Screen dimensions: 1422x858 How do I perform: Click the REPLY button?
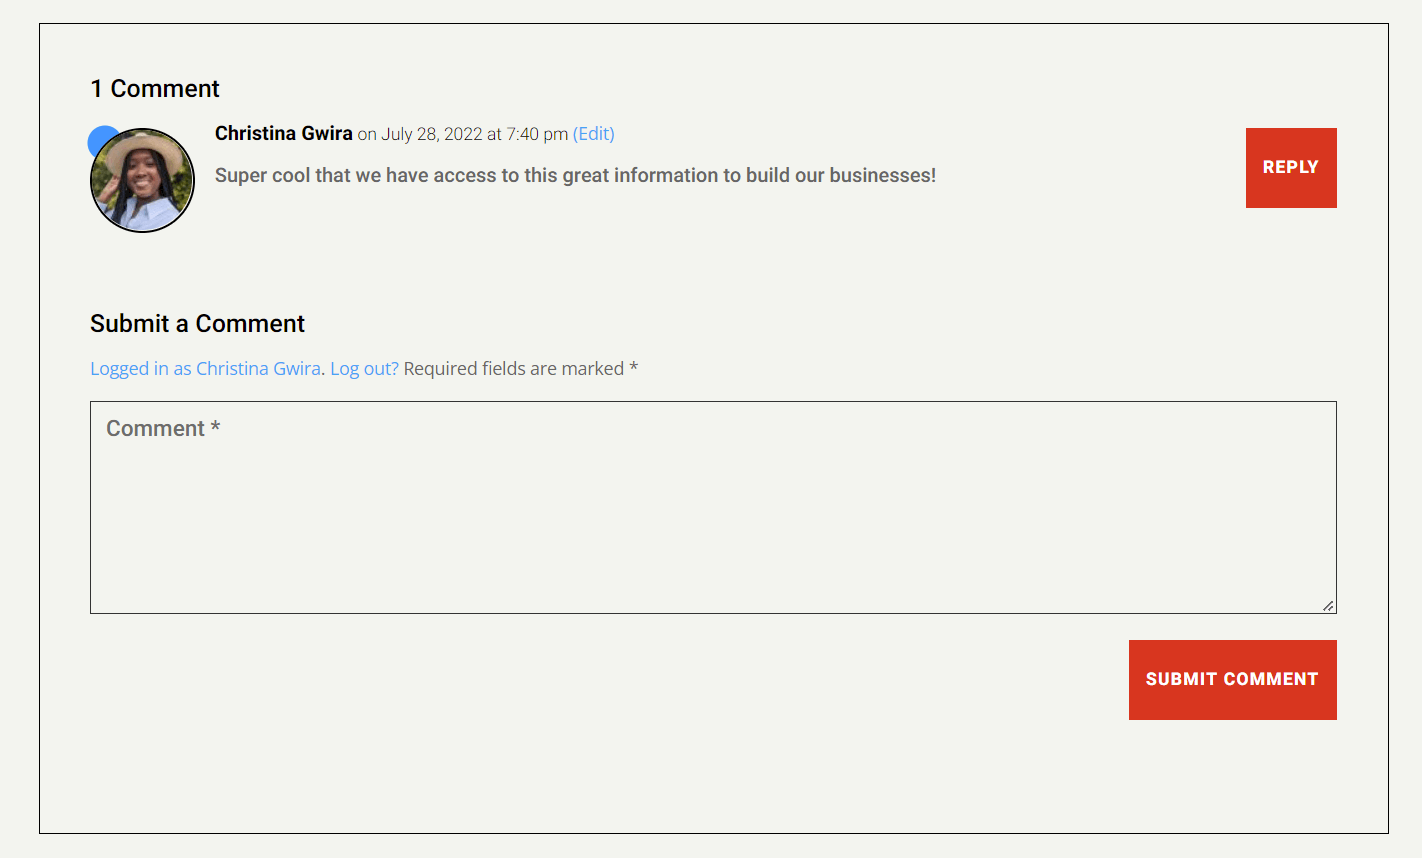1290,167
